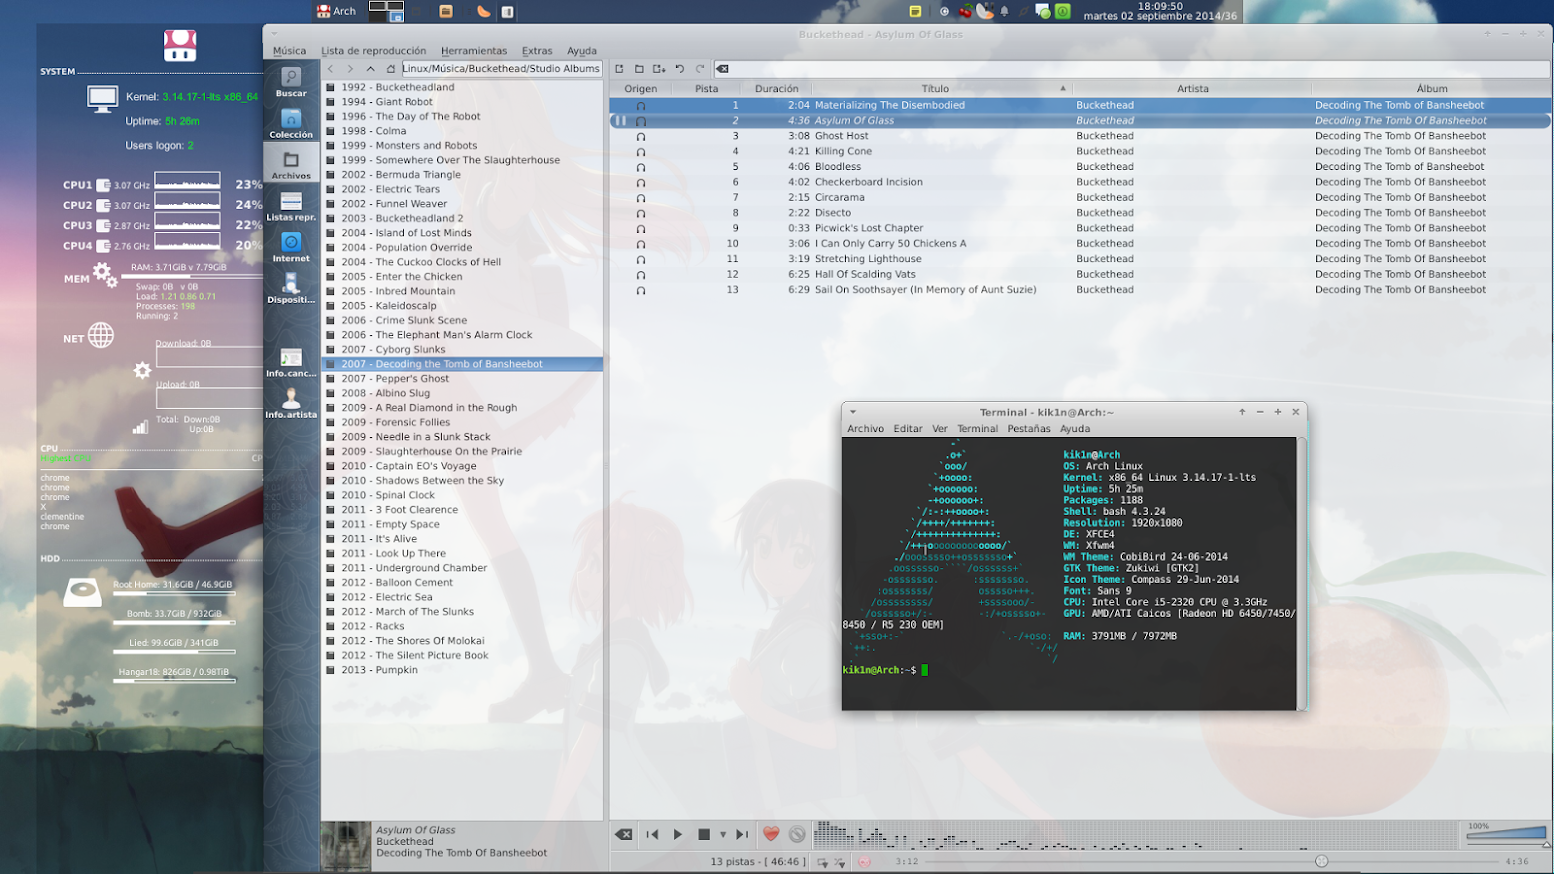1554x874 pixels.
Task: Skip to the previous track
Action: [652, 834]
